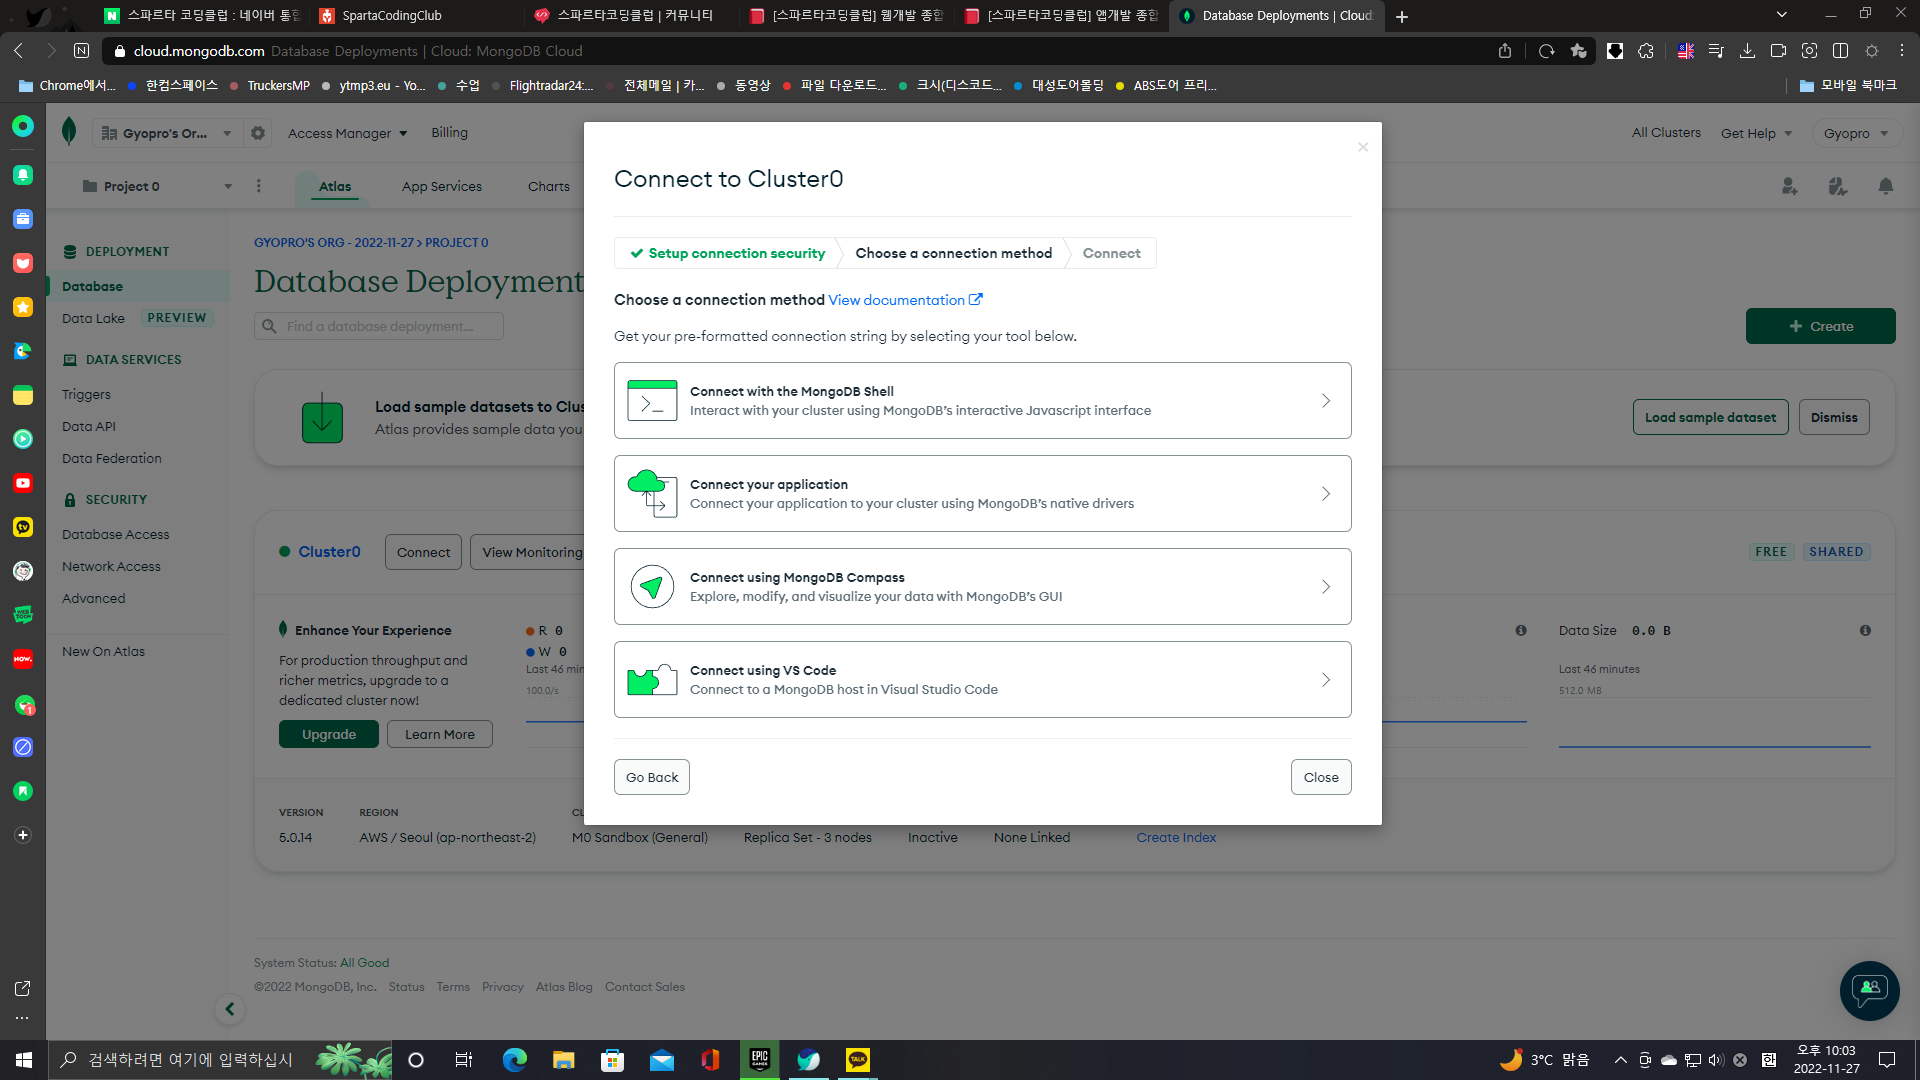Open File Explorer from taskbar
1920x1080 pixels.
563,1060
